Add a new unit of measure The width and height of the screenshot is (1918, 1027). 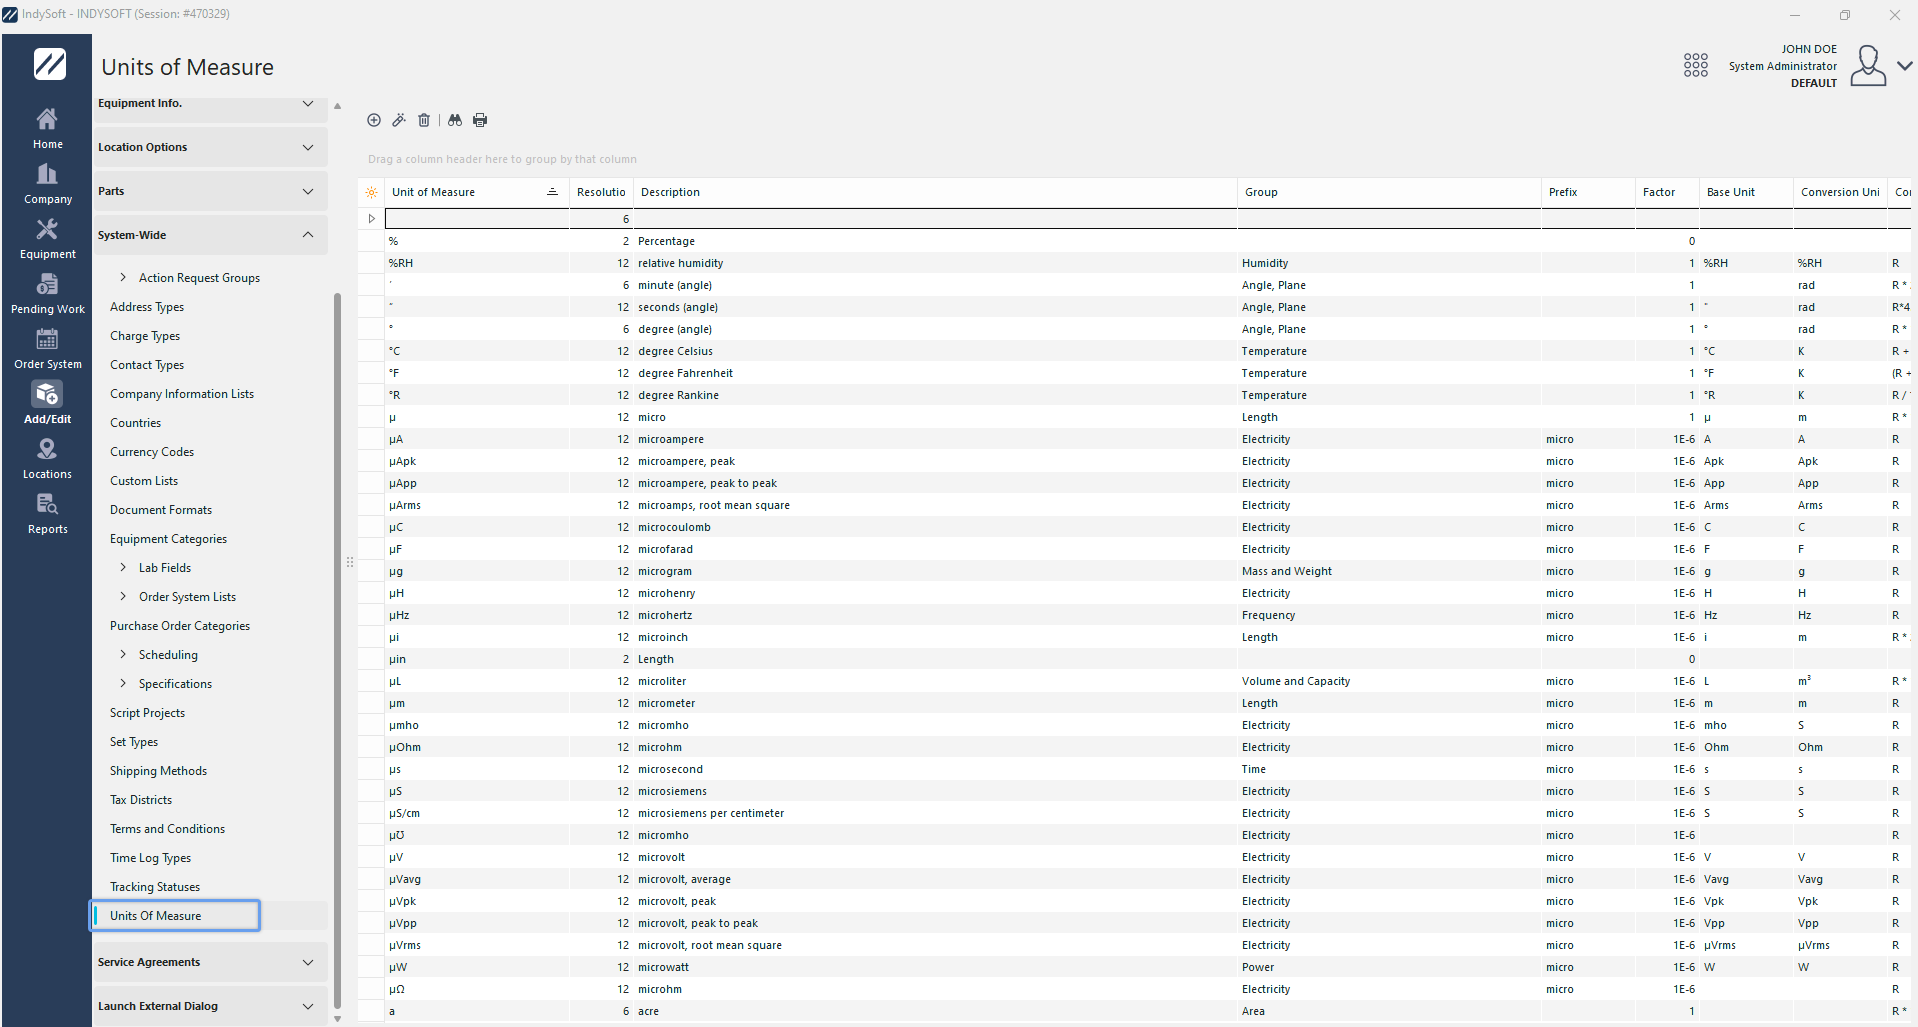click(374, 120)
